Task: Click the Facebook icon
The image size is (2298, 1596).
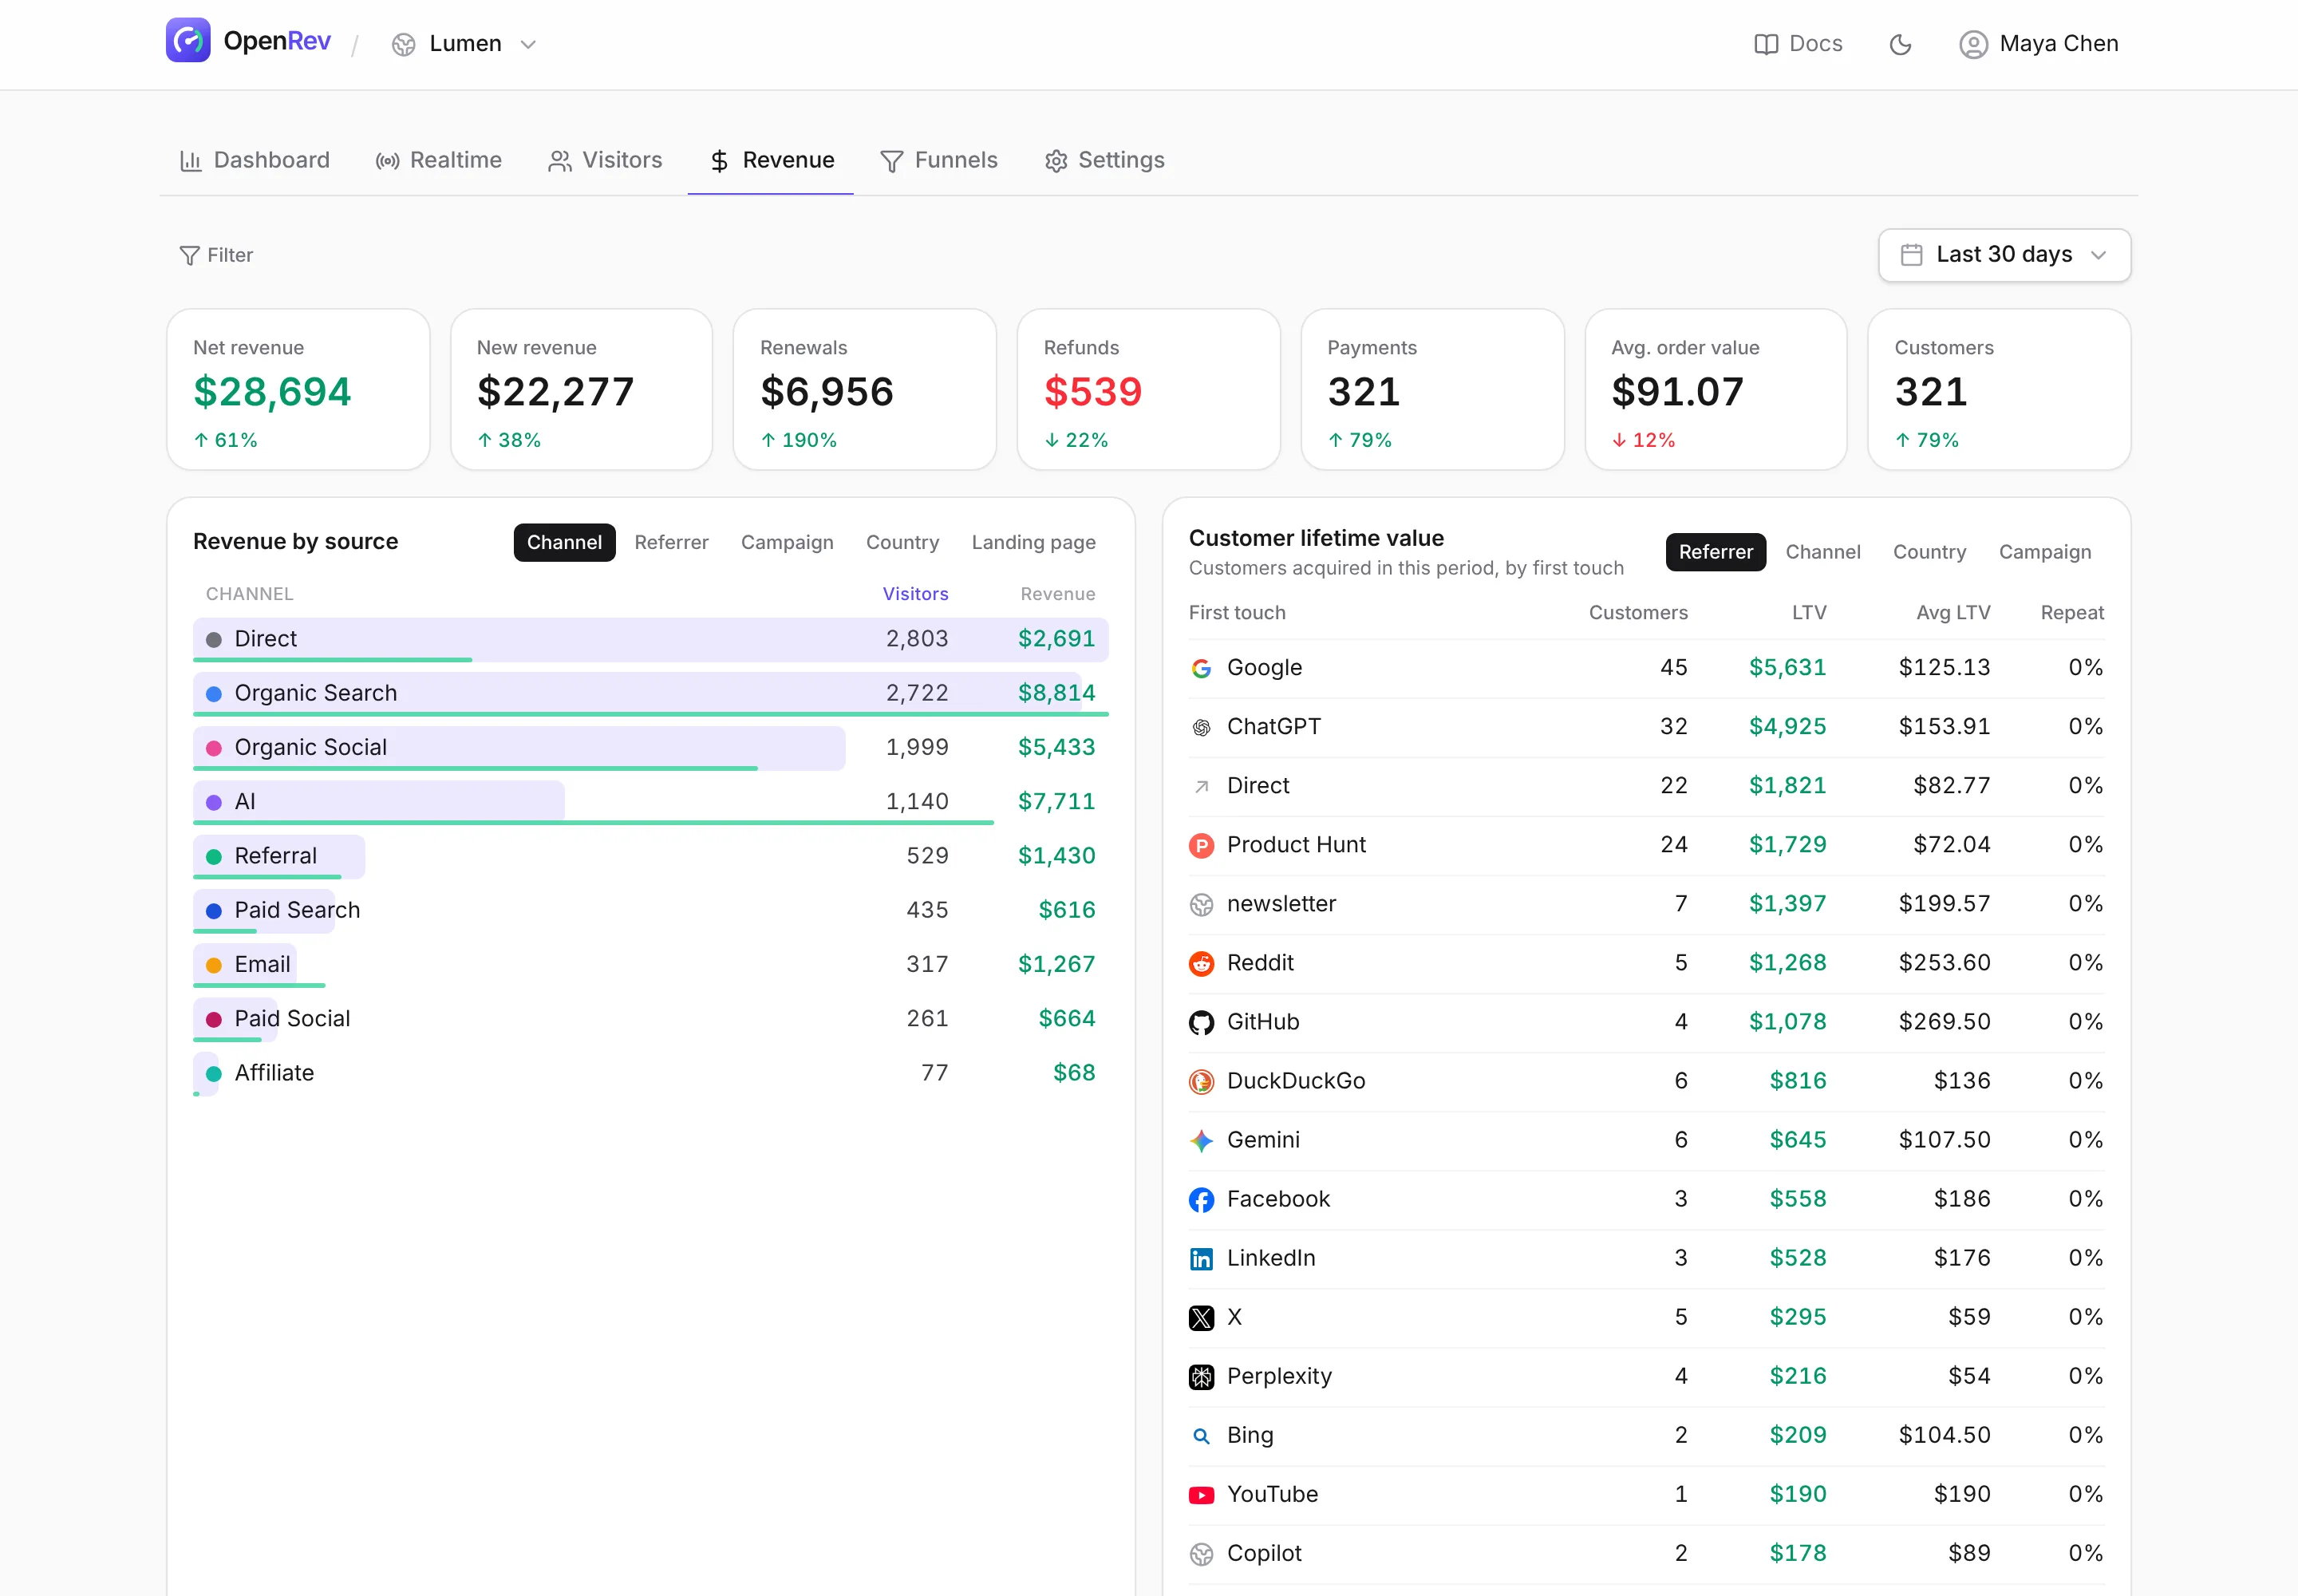Action: tap(1201, 1199)
